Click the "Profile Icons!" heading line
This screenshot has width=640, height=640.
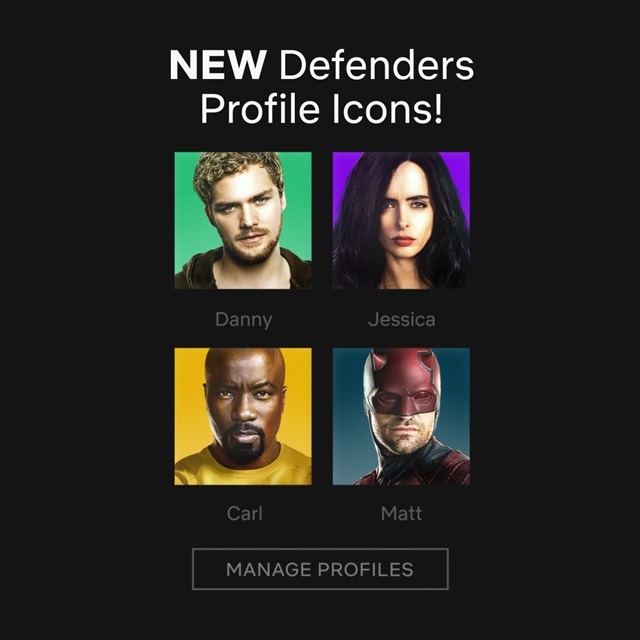tap(321, 109)
